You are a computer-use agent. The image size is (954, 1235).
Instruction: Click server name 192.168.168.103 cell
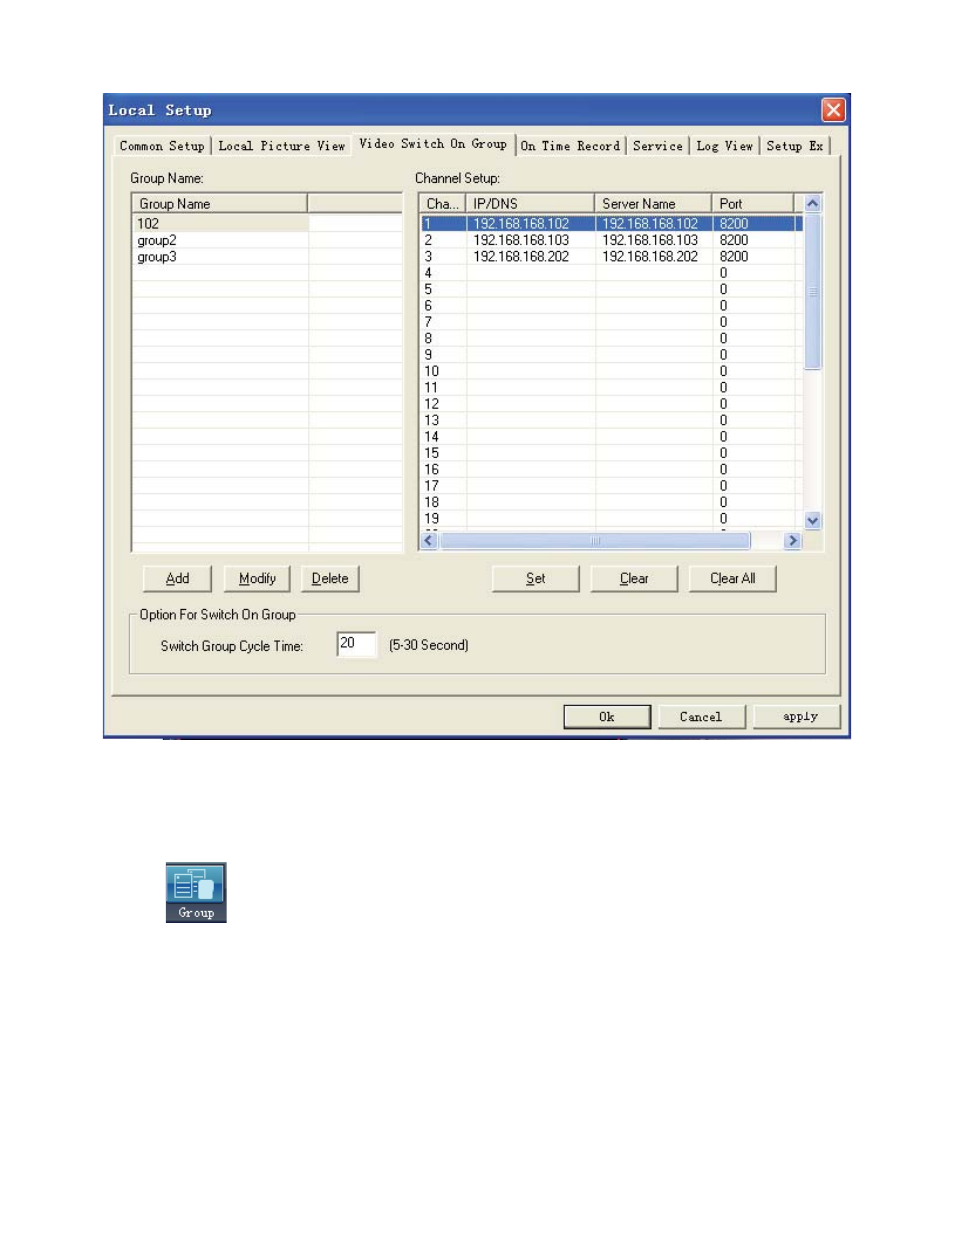point(650,240)
